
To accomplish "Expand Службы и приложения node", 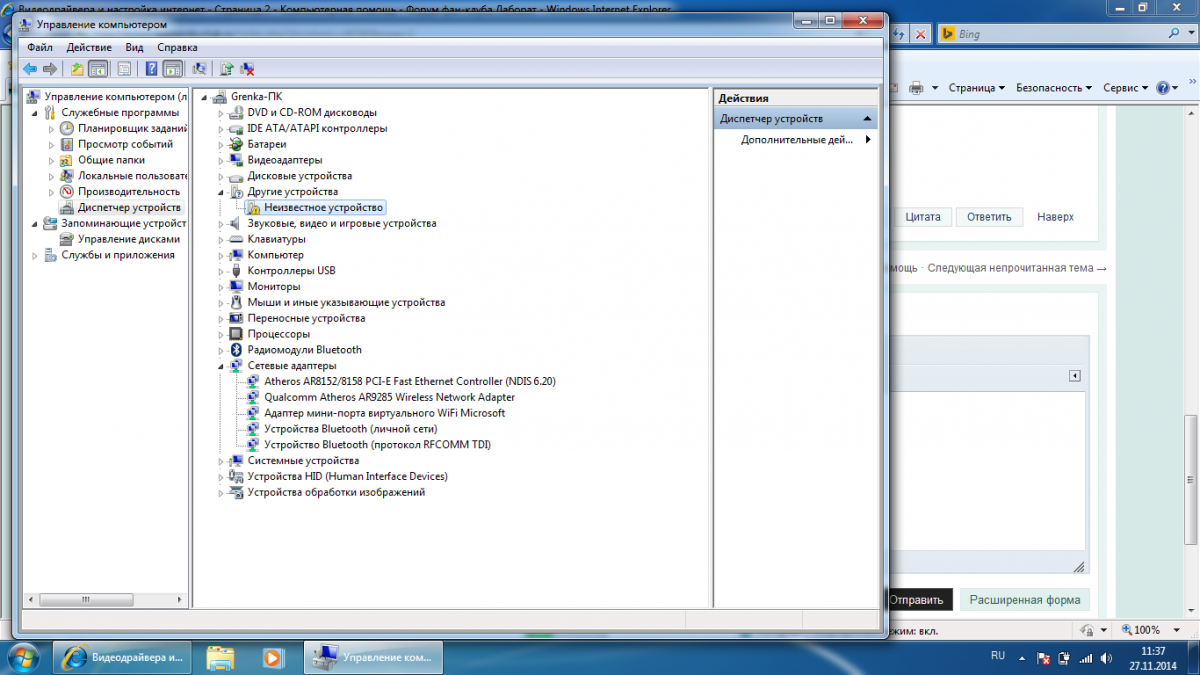I will pos(35,255).
